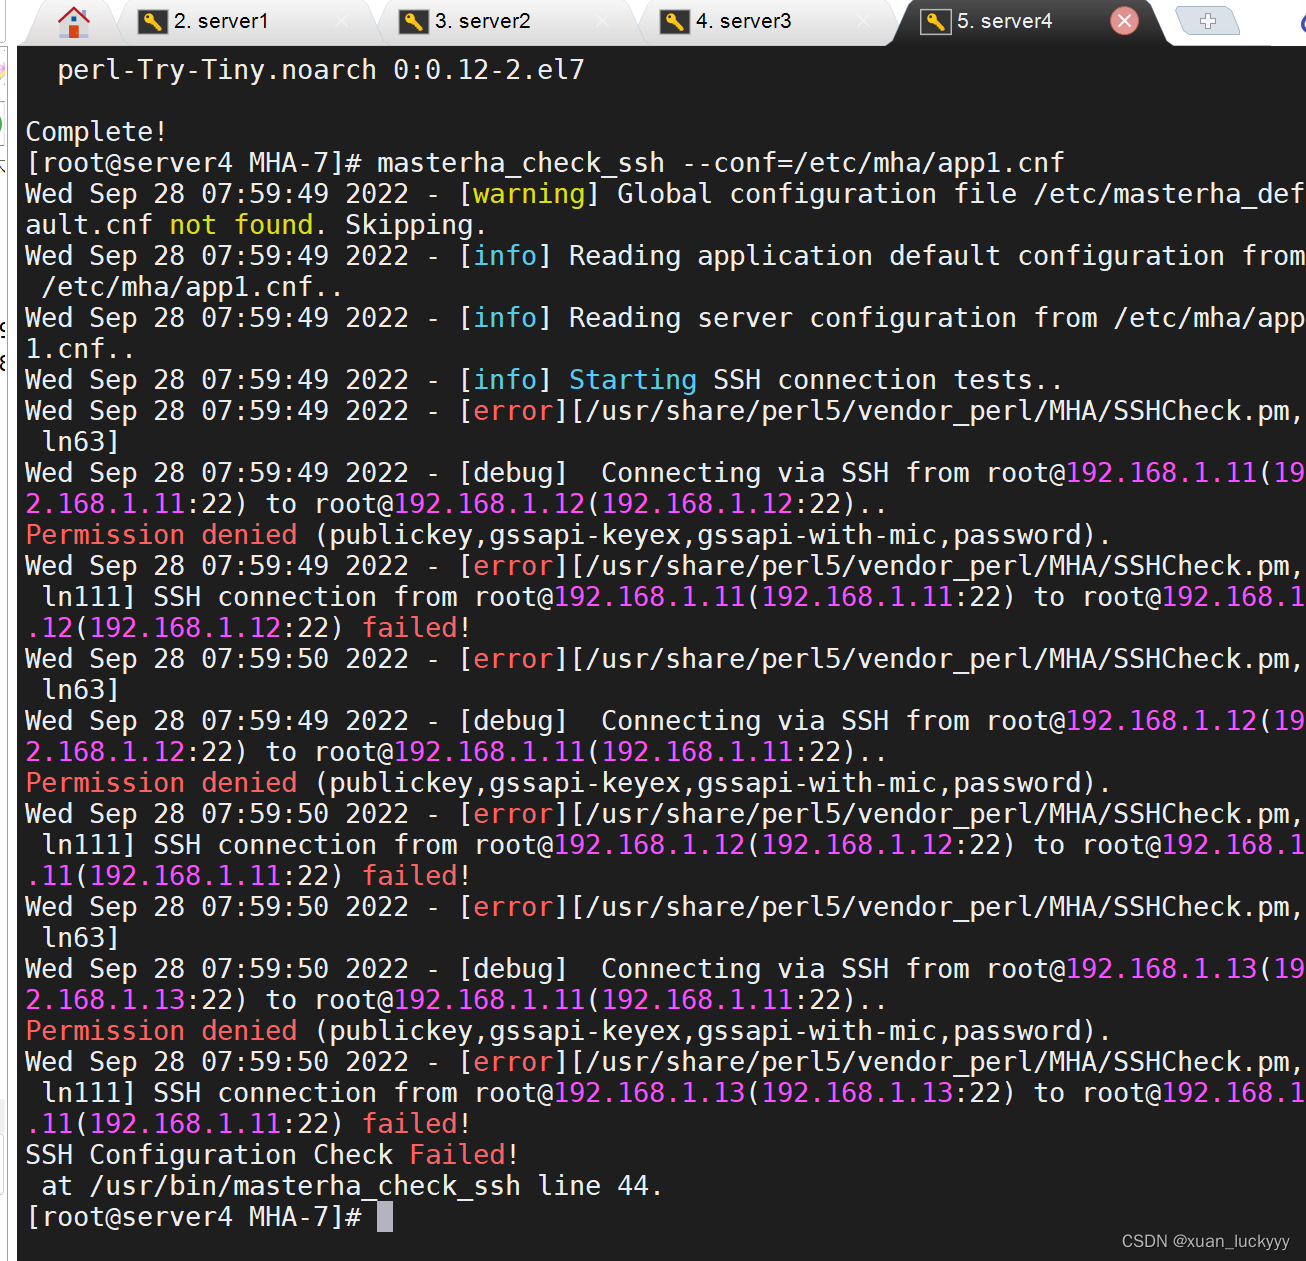Click the first 'Permission denied' message
The height and width of the screenshot is (1261, 1306).
point(162,535)
